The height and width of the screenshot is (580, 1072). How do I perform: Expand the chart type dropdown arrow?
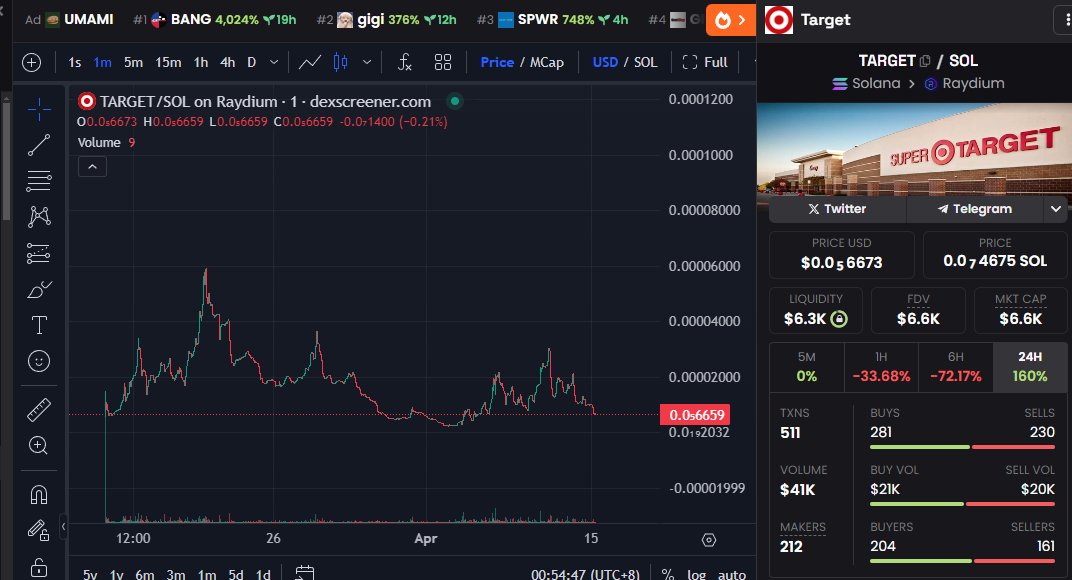pyautogui.click(x=367, y=62)
